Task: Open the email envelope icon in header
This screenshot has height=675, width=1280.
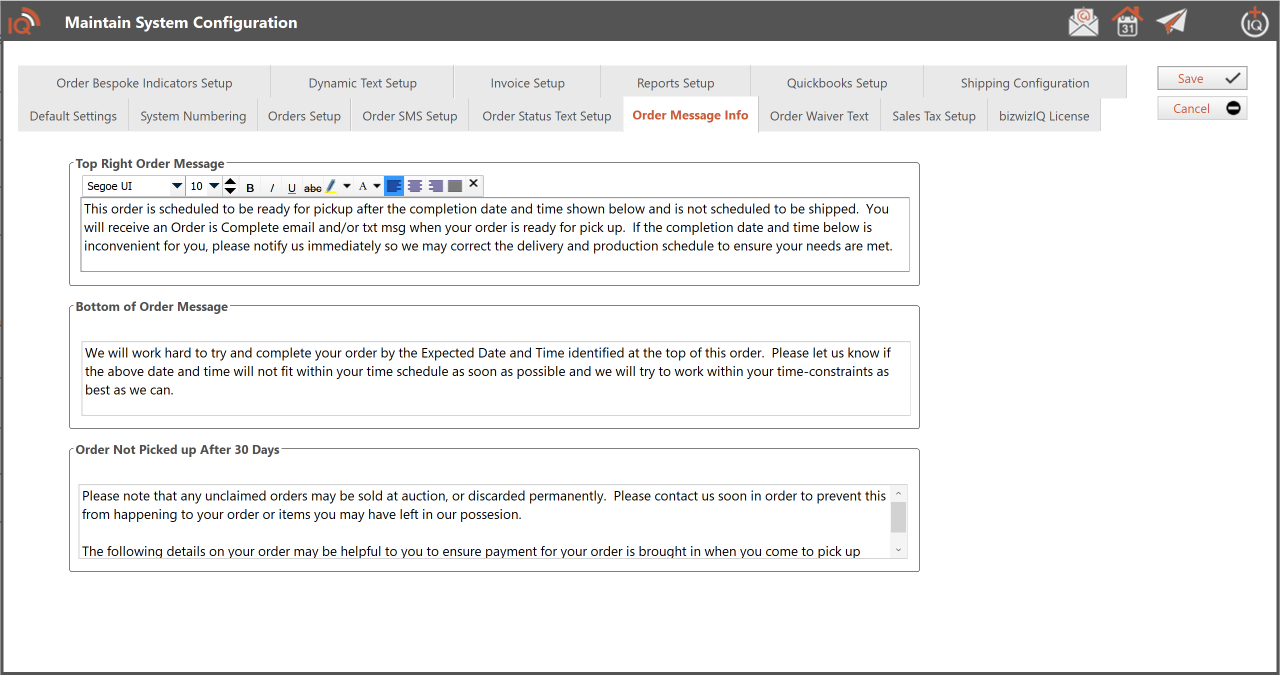Action: pyautogui.click(x=1083, y=22)
